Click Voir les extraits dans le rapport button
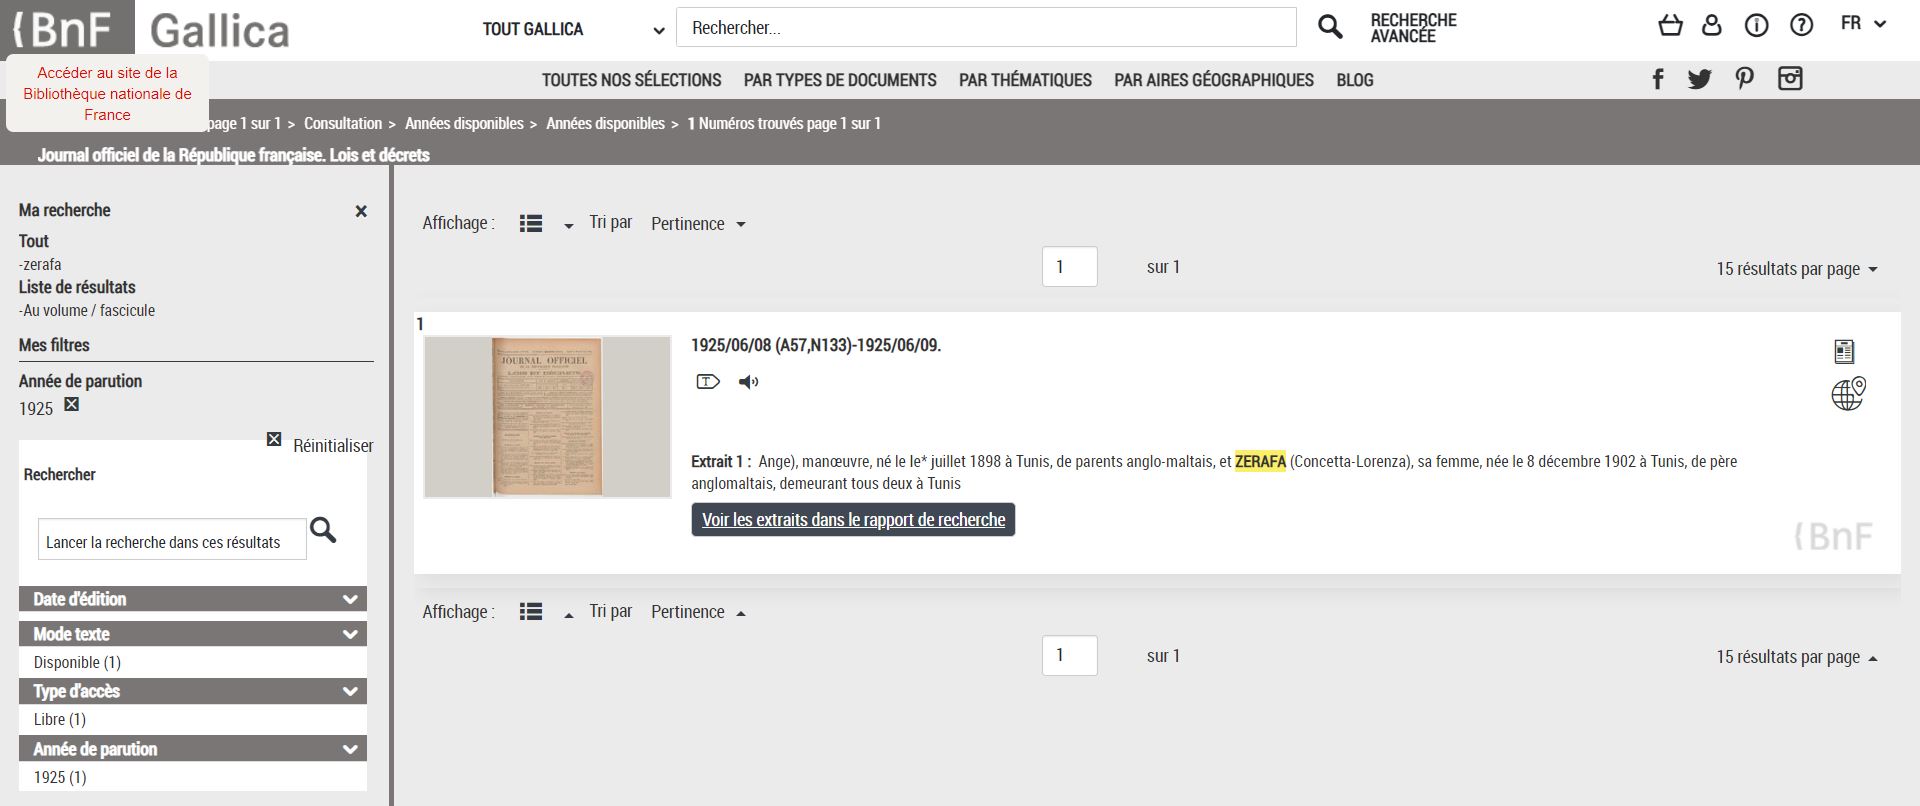The image size is (1920, 806). (853, 520)
